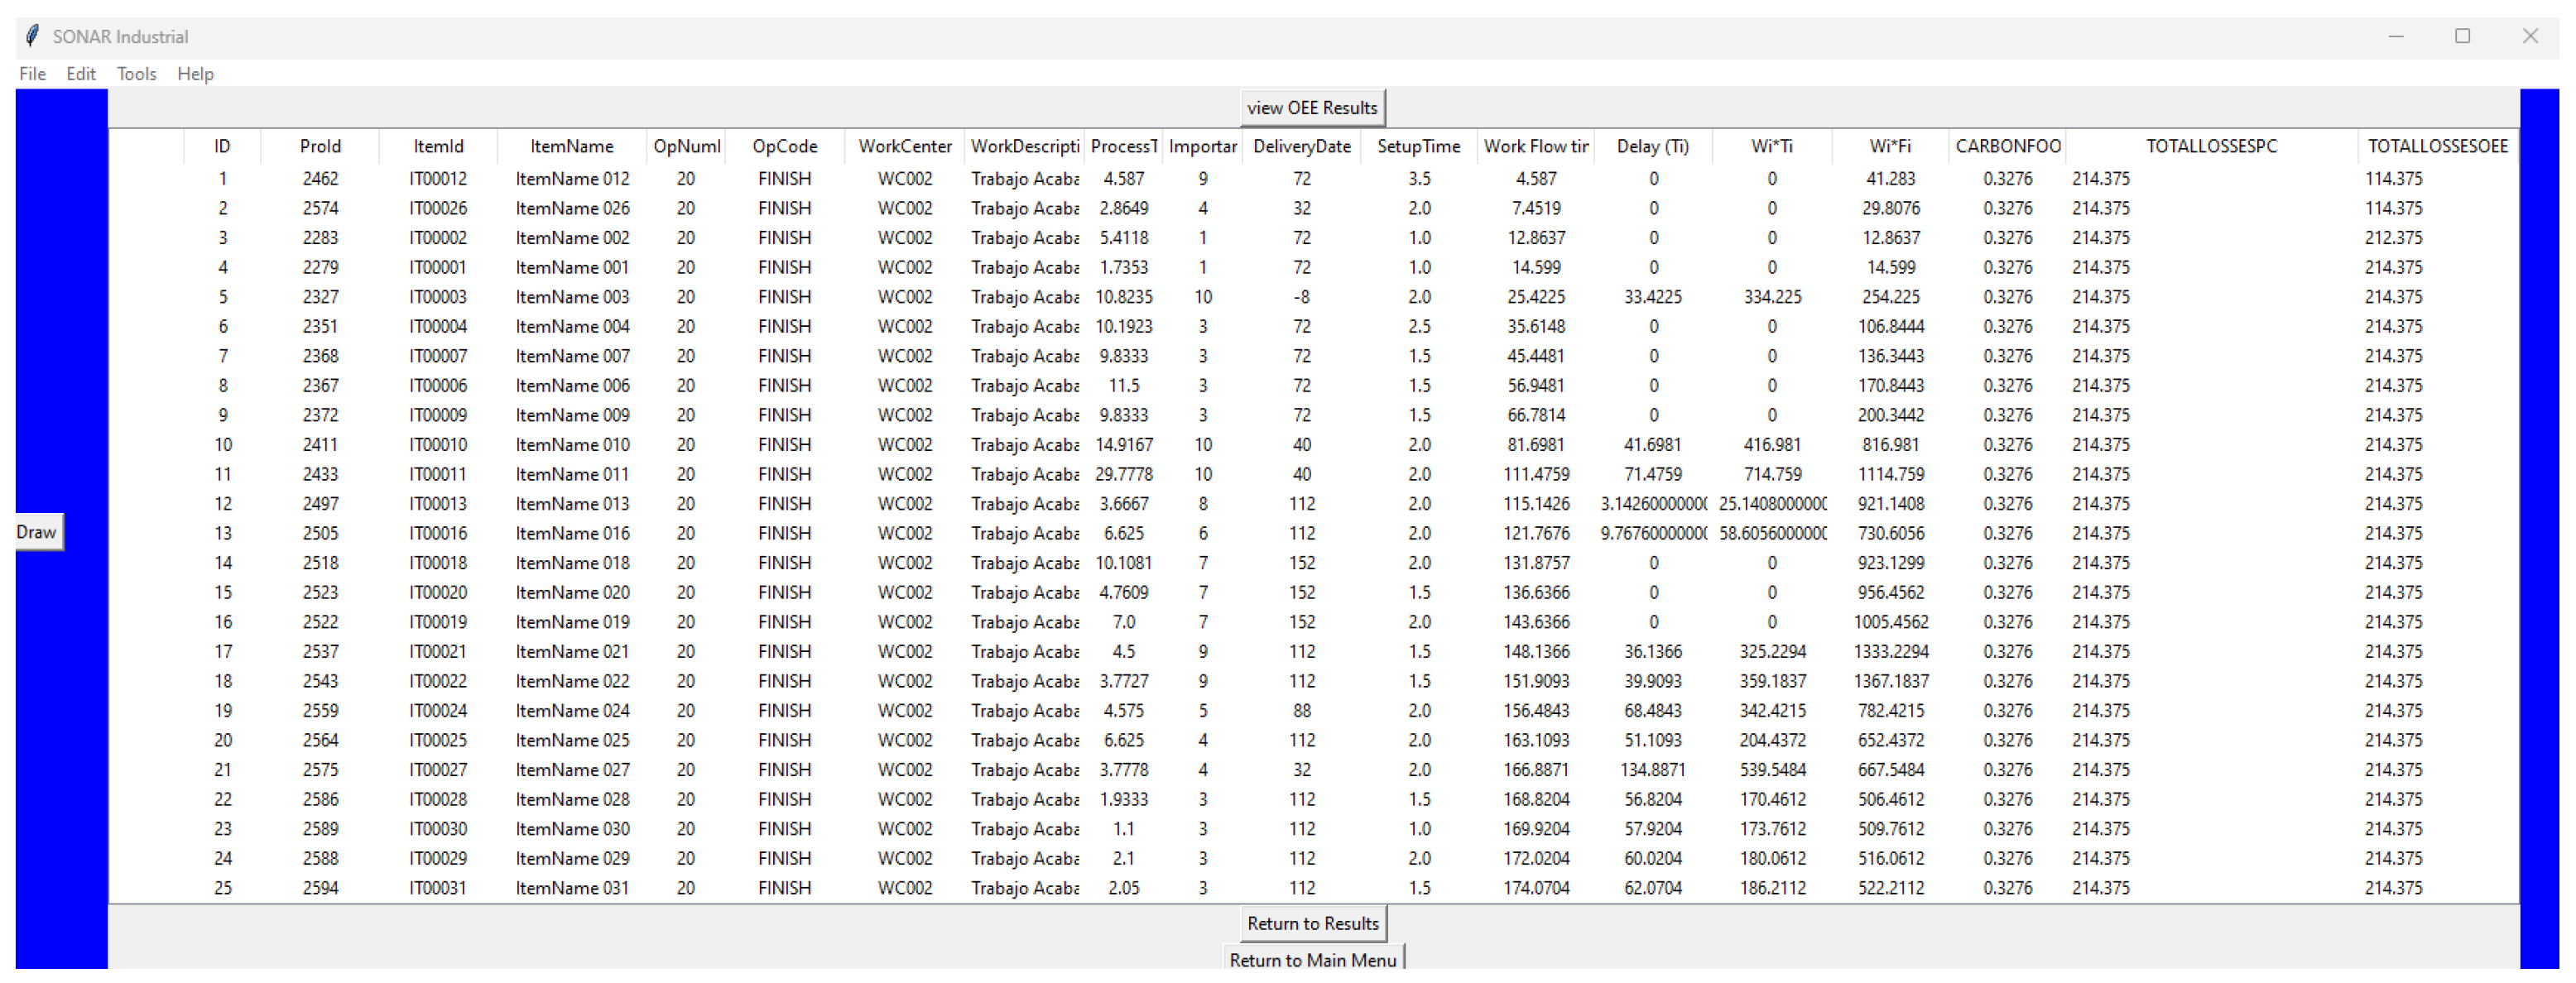This screenshot has height=983, width=2576.
Task: Select the row with ProId 2327
Action: [320, 297]
